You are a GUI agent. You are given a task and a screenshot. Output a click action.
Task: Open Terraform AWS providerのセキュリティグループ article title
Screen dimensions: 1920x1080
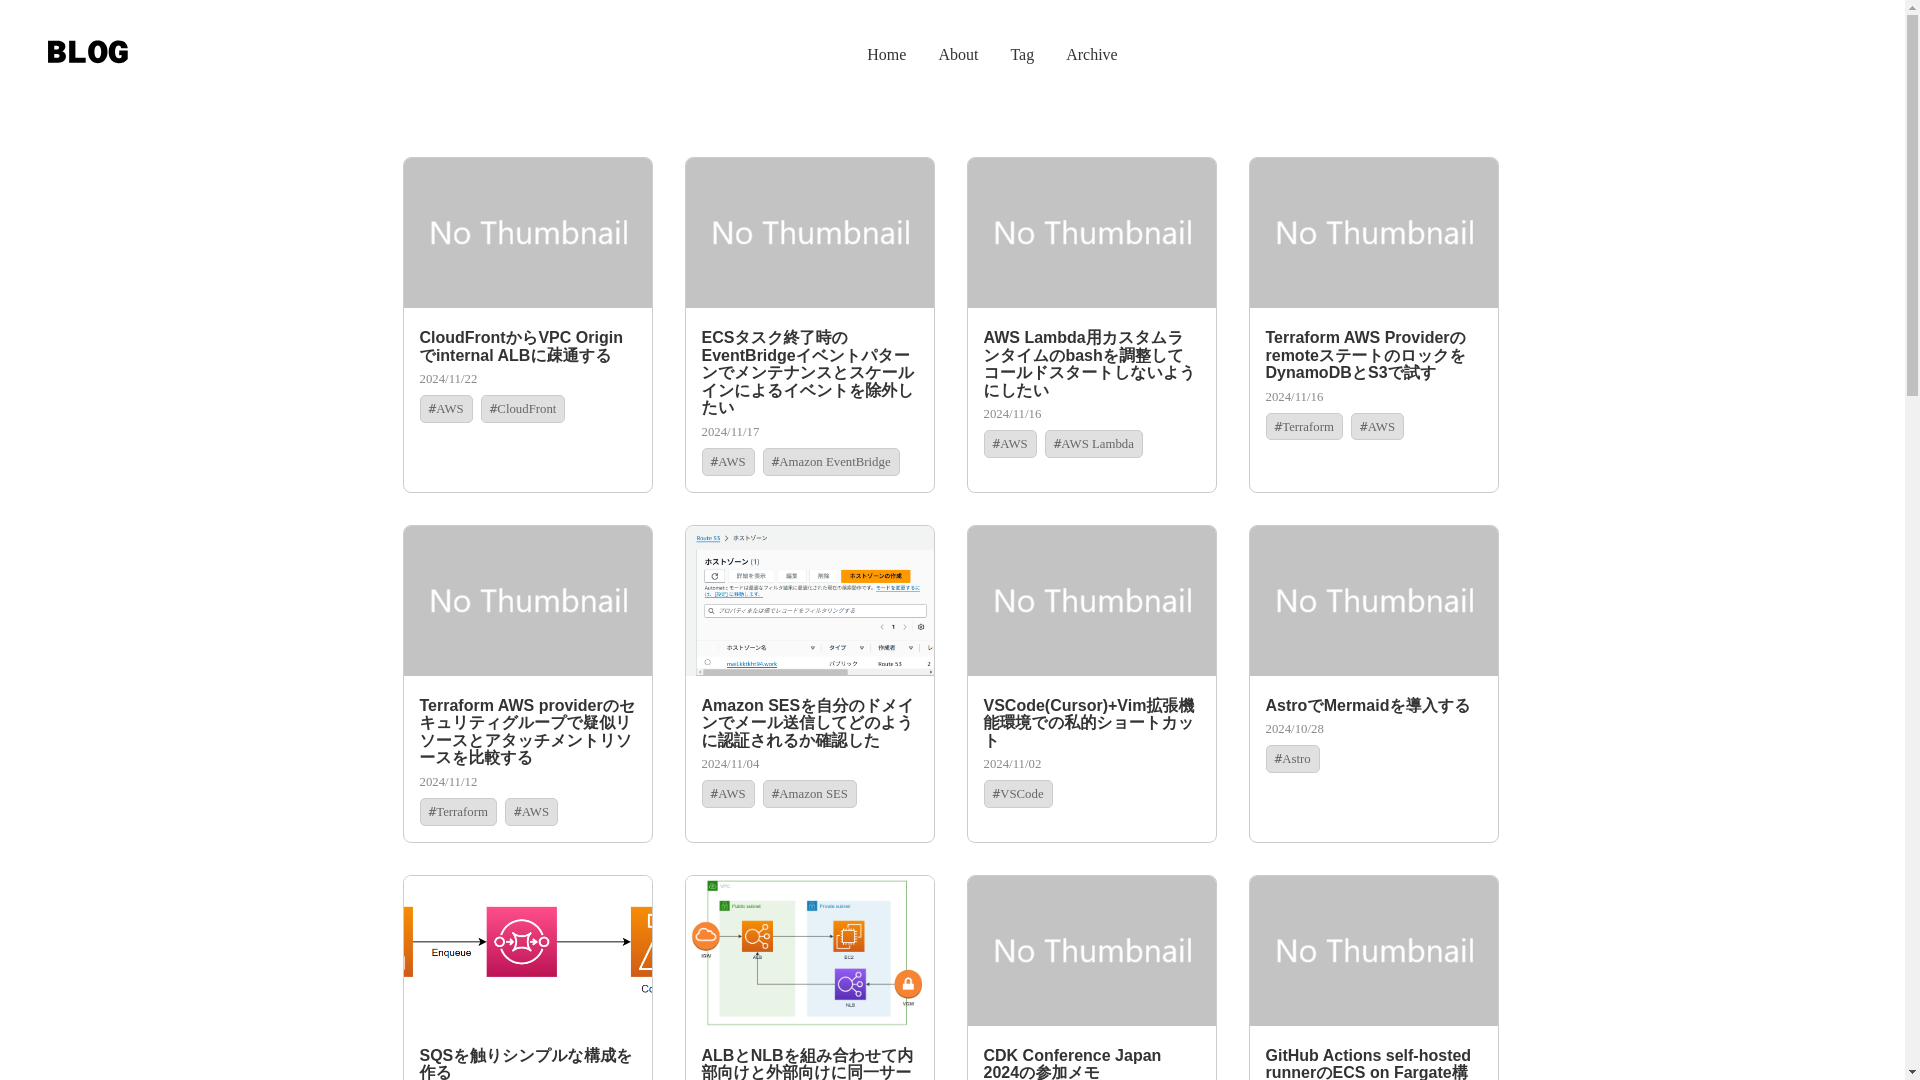[x=528, y=732]
